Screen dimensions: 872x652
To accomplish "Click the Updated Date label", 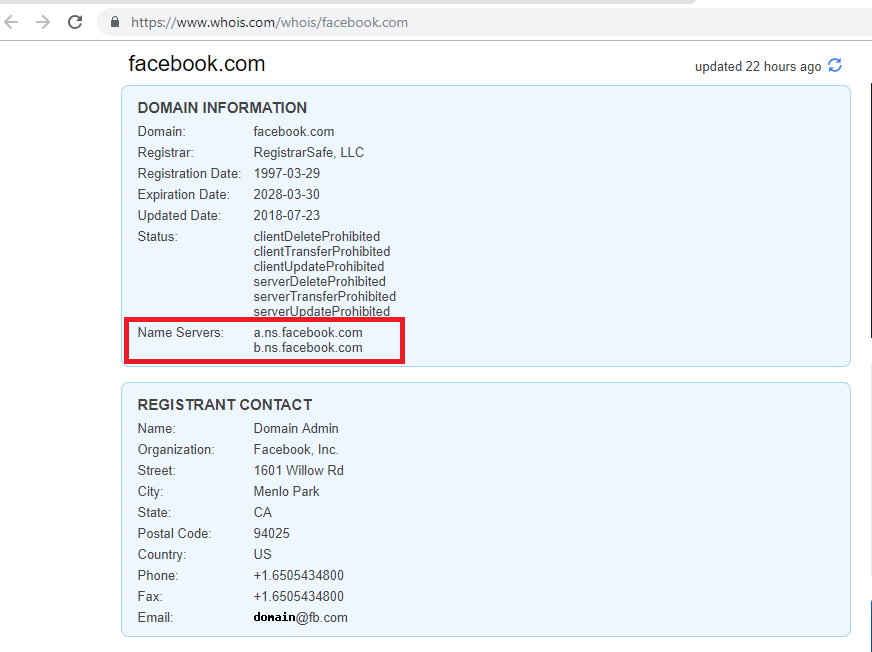I will 179,215.
